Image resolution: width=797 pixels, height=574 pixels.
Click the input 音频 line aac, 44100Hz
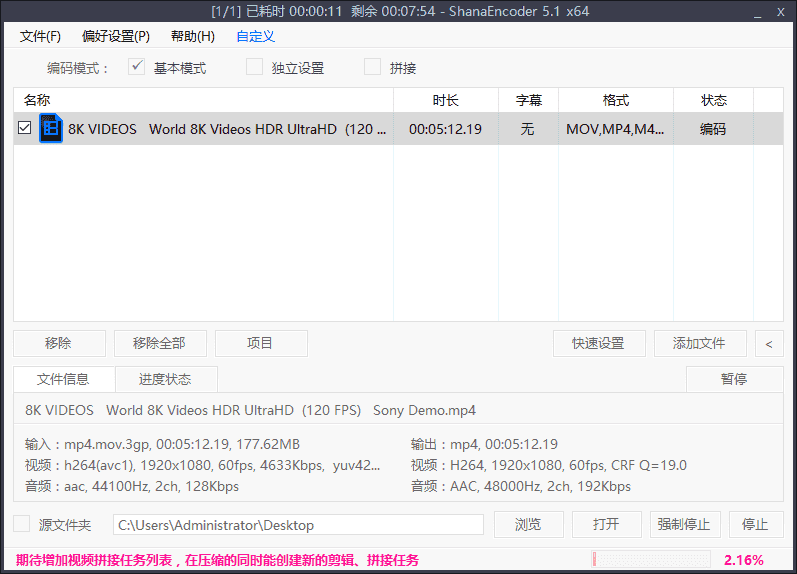(132, 486)
